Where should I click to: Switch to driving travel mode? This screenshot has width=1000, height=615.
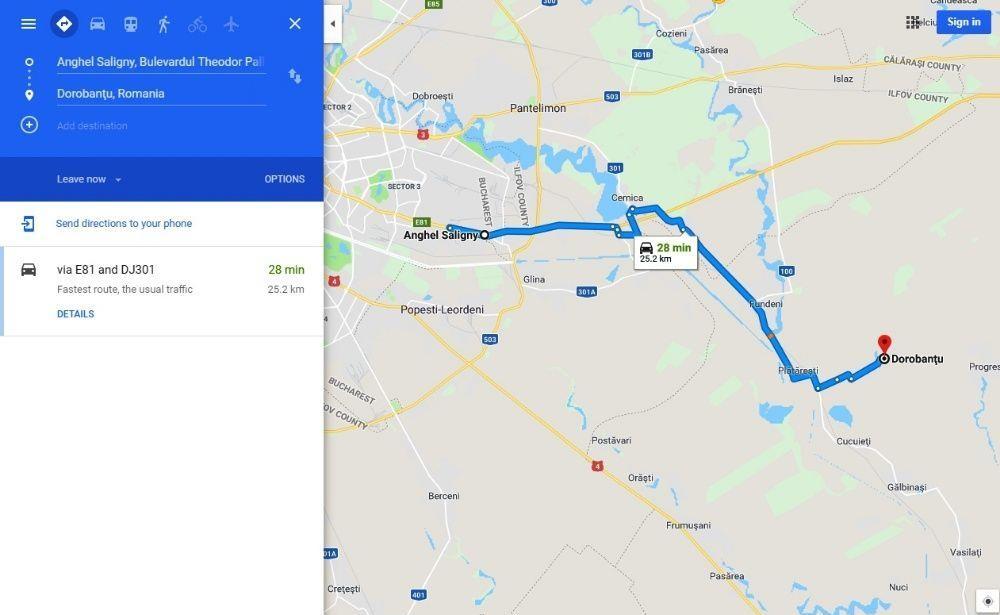pyautogui.click(x=98, y=24)
